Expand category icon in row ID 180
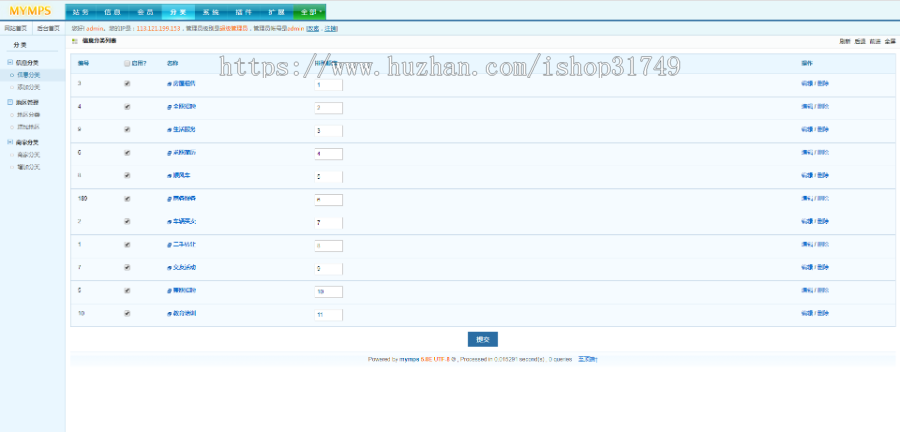Image resolution: width=900 pixels, height=432 pixels. pos(169,199)
